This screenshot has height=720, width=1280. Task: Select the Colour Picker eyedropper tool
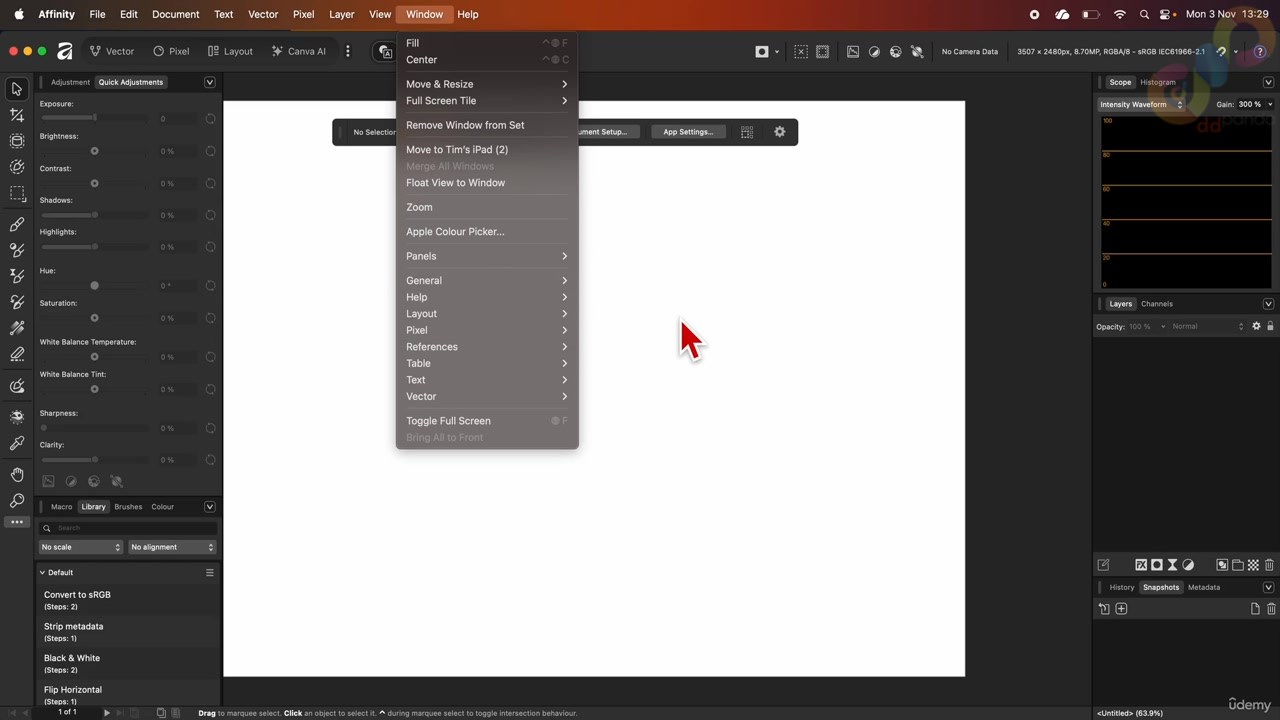(x=17, y=443)
